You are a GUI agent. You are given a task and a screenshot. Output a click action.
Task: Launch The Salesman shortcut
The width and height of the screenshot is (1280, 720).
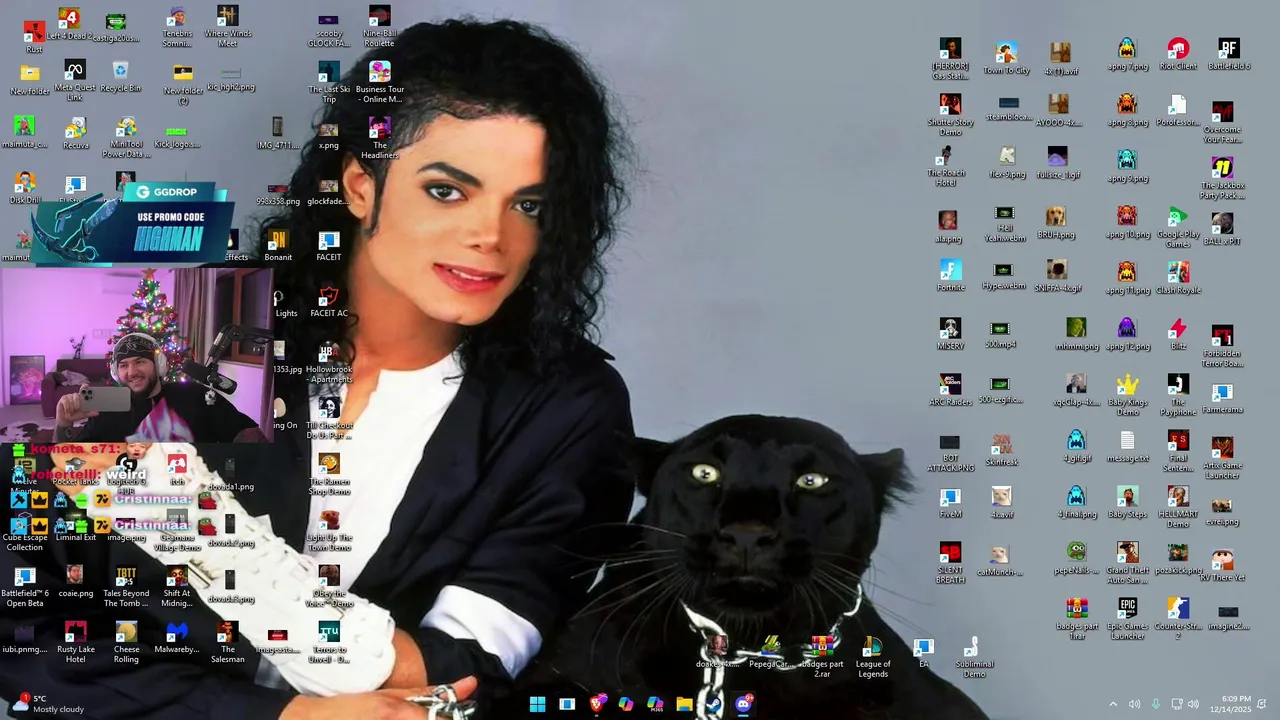pyautogui.click(x=228, y=642)
